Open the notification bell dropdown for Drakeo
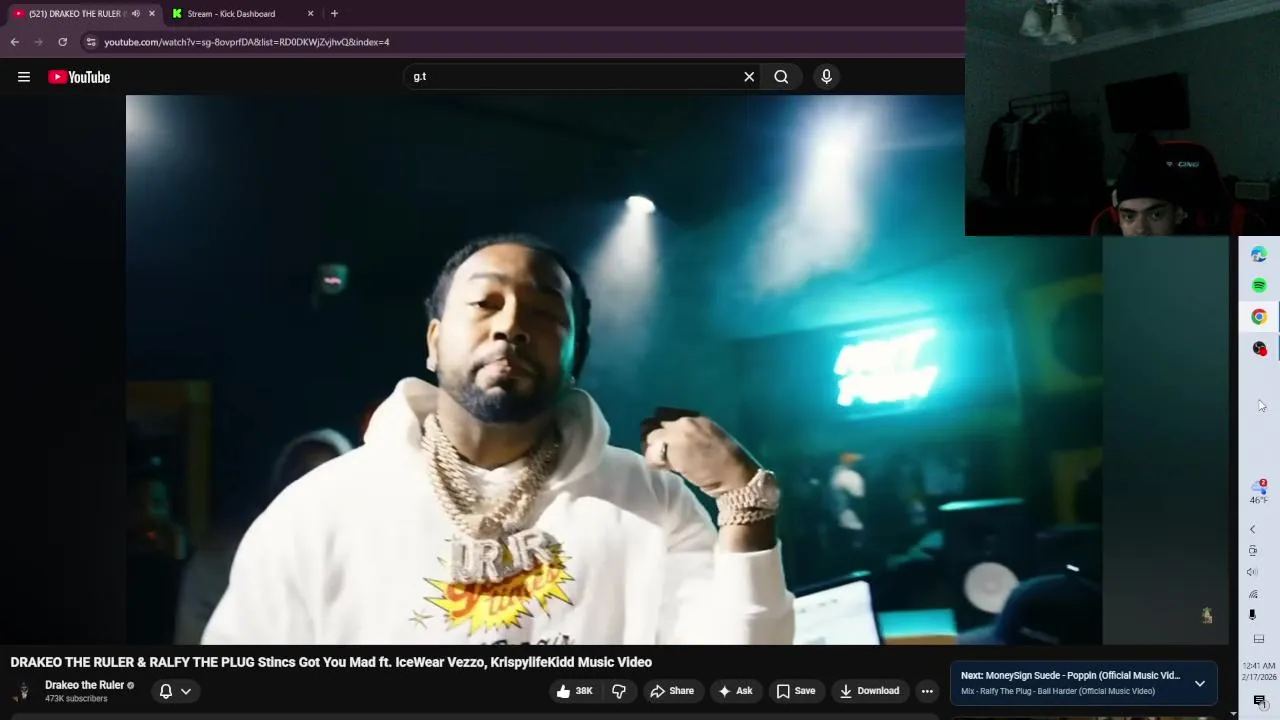 [175, 691]
